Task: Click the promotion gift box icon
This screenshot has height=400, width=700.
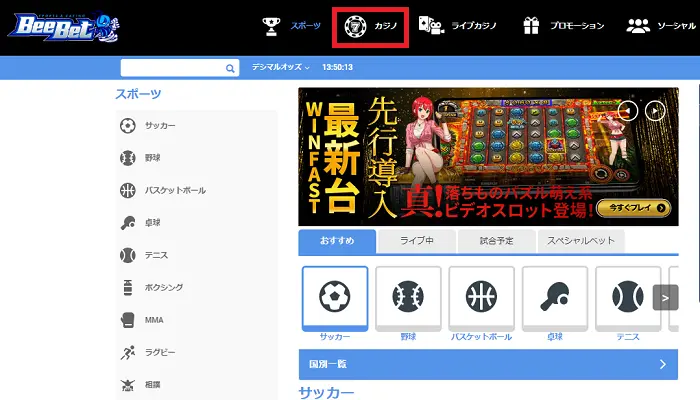Action: pos(531,25)
